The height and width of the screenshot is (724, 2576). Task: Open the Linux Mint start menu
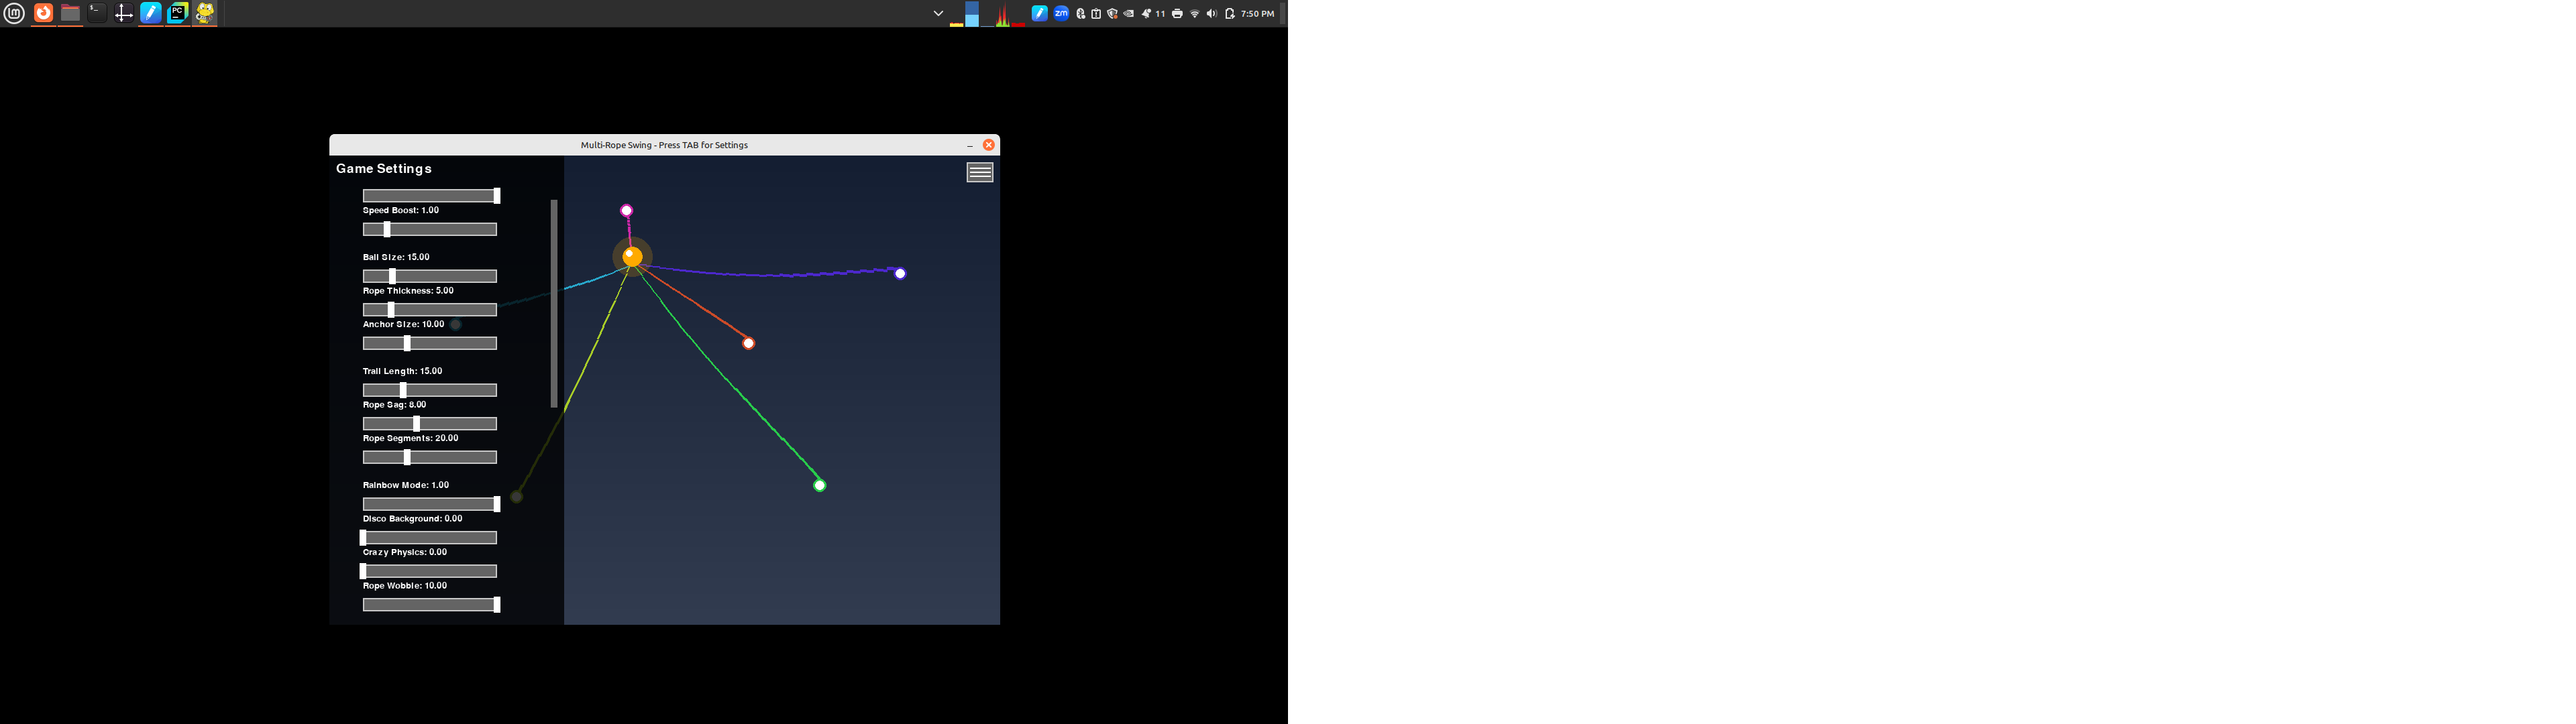[14, 13]
